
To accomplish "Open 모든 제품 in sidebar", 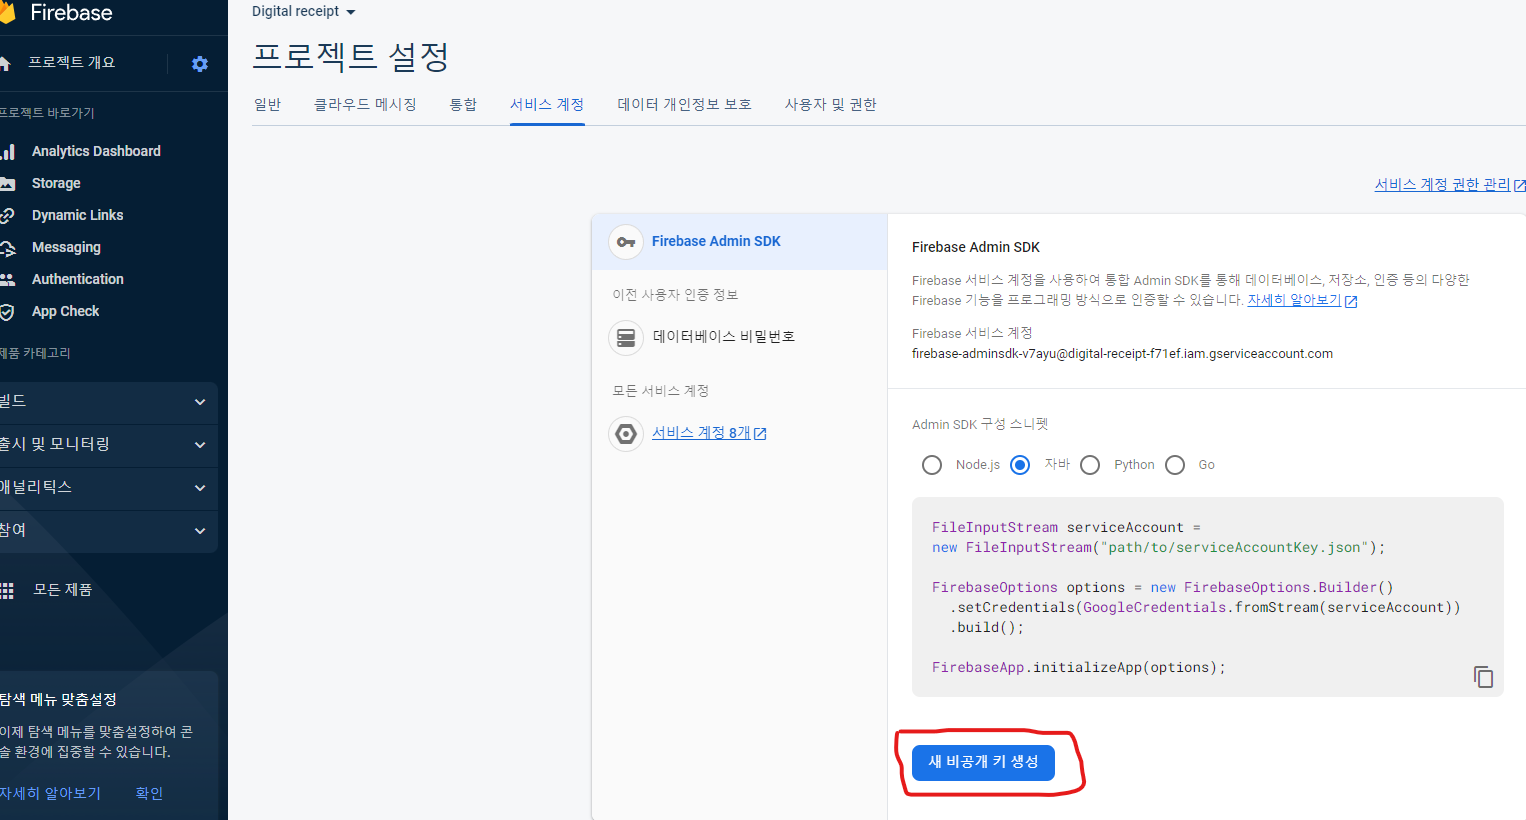I will [x=62, y=590].
